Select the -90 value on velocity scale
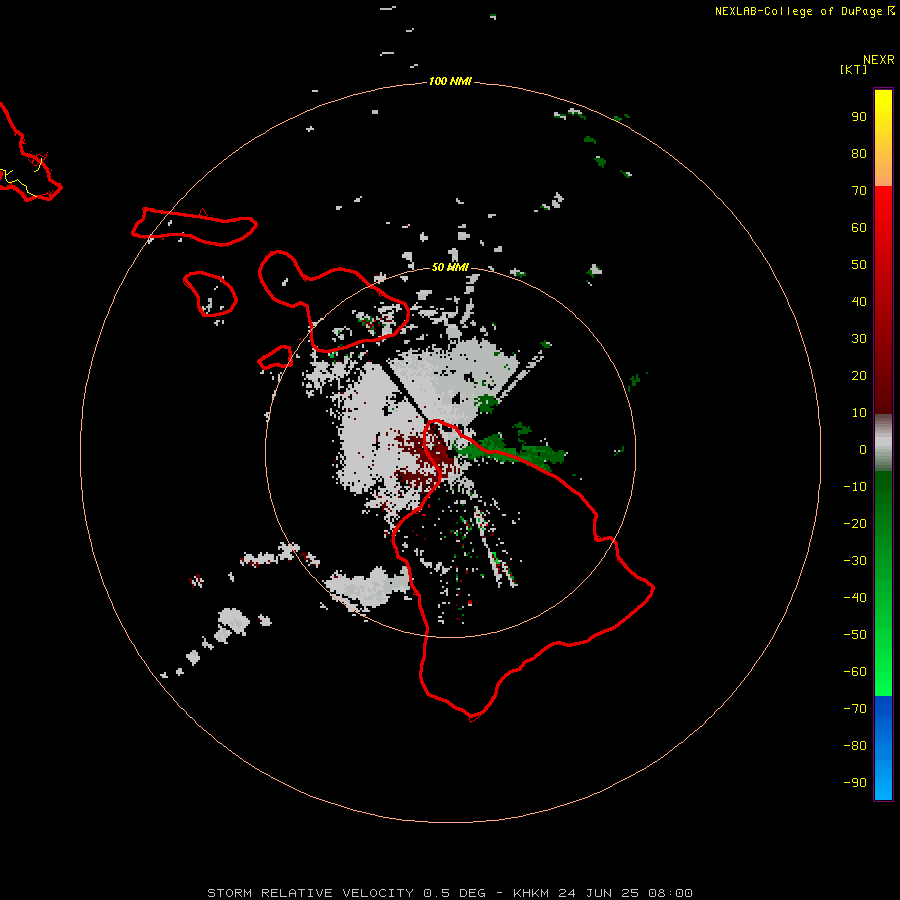Screen dimensions: 900x900 point(855,783)
